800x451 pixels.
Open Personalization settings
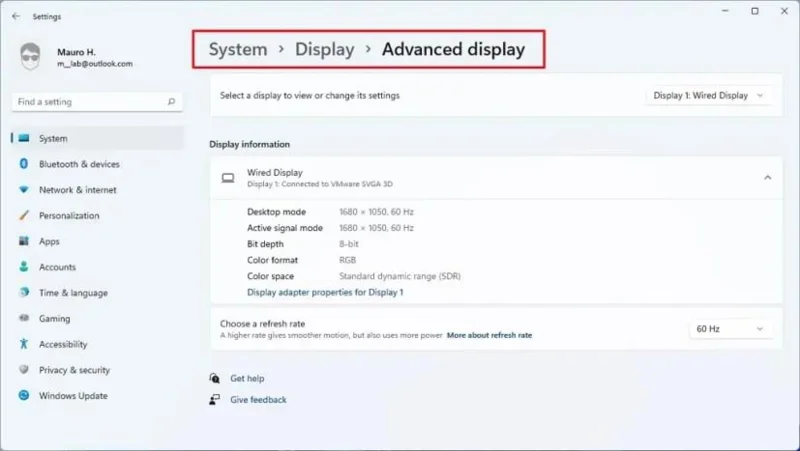pyautogui.click(x=97, y=215)
